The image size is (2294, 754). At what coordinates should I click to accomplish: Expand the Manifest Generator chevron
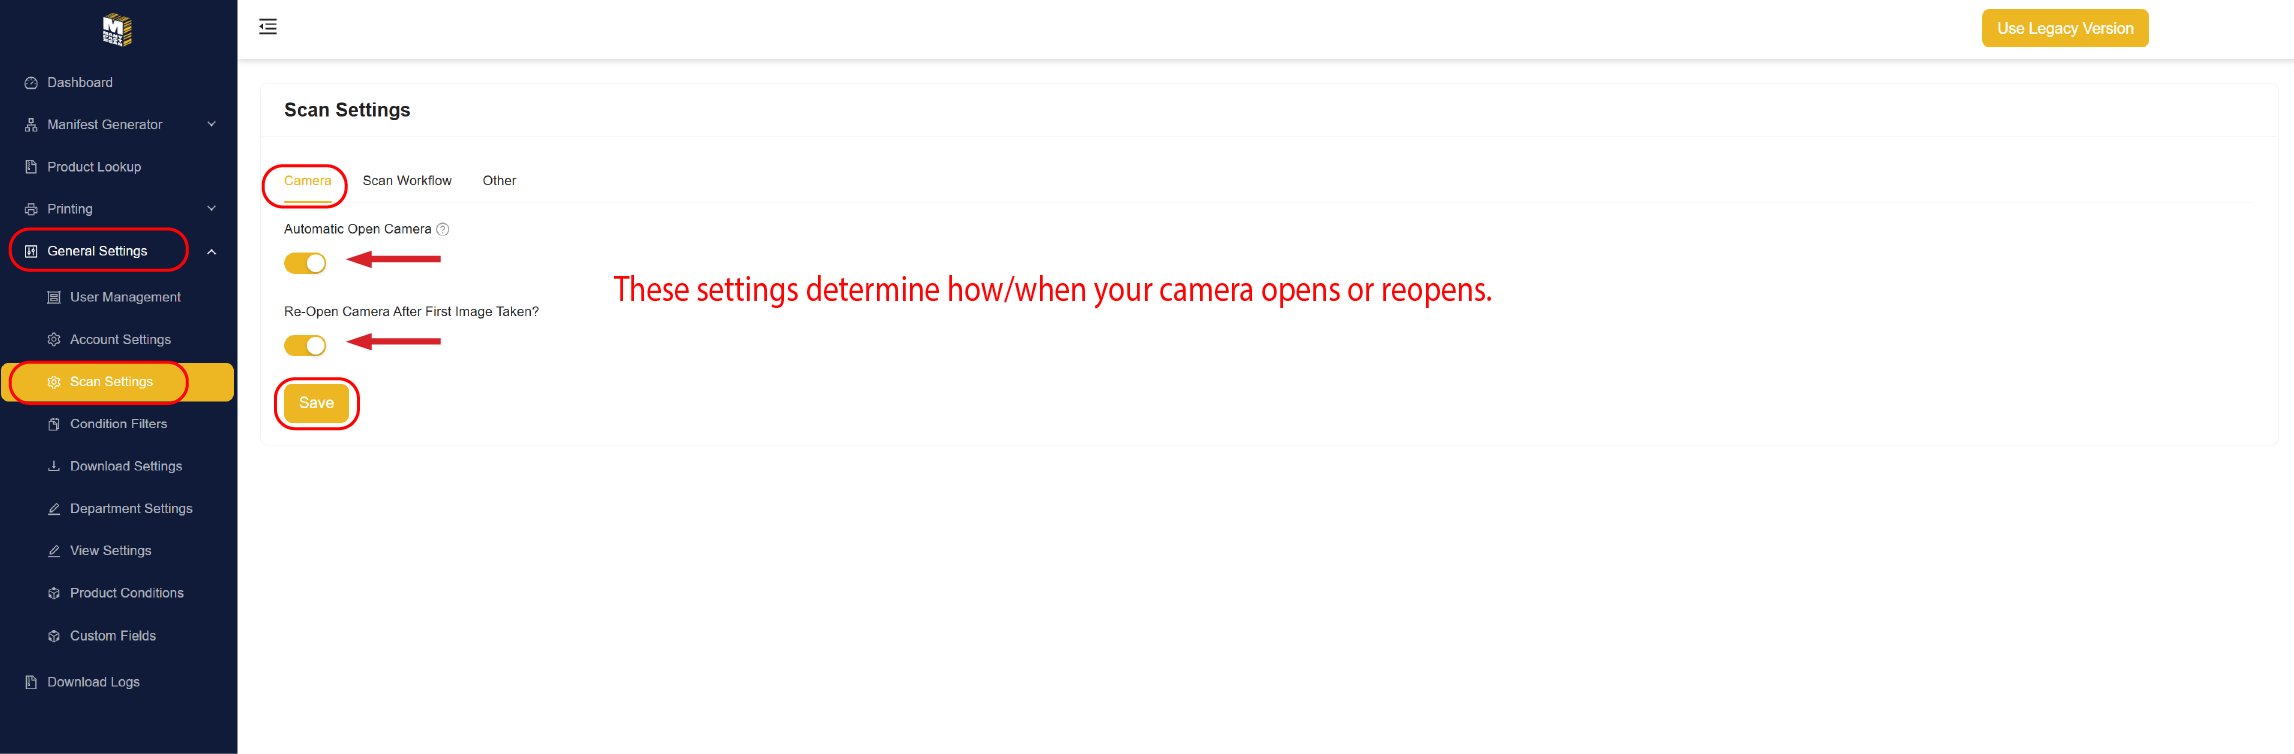(x=211, y=124)
